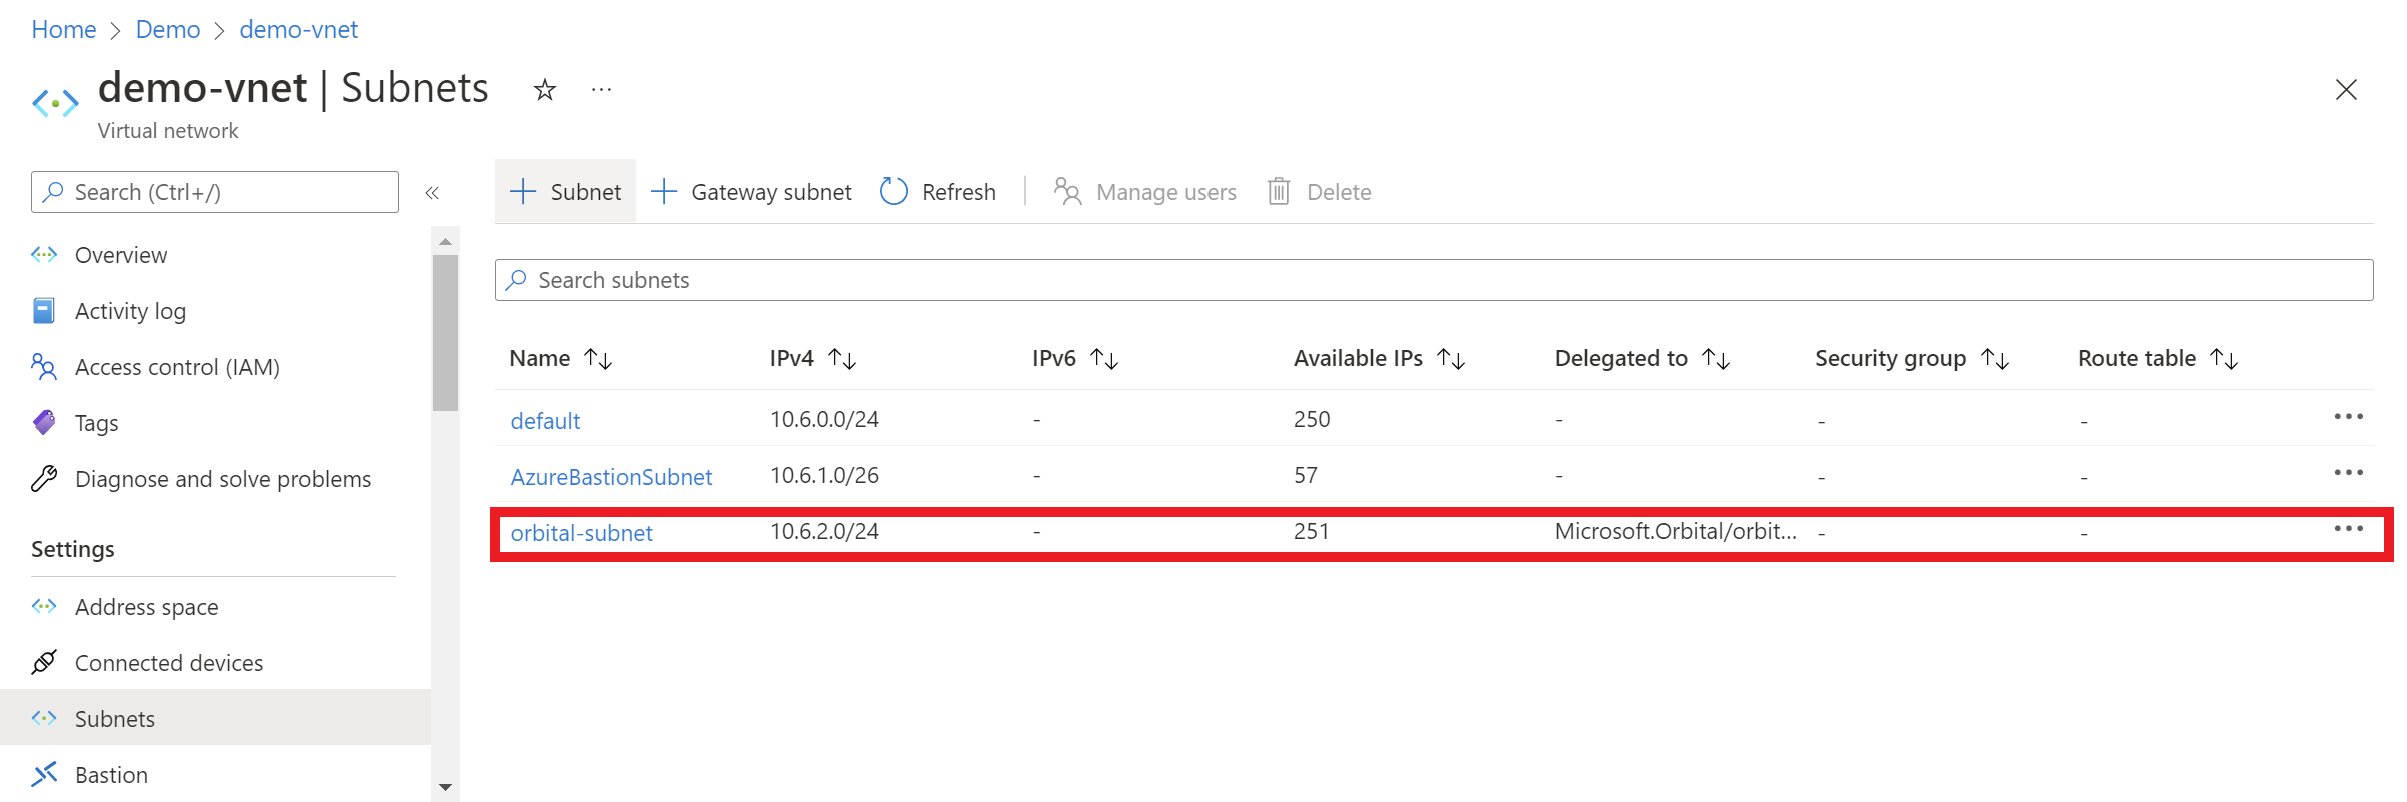Image resolution: width=2407 pixels, height=802 pixels.
Task: Click the sidebar scrollbar thumb
Action: (446, 333)
